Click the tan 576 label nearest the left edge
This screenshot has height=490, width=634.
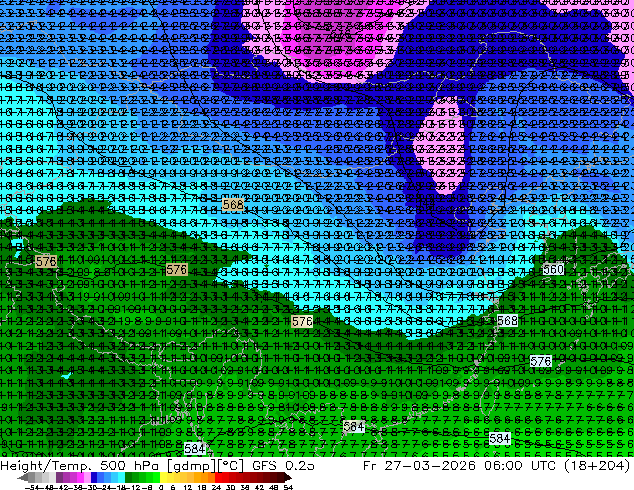pos(46,262)
